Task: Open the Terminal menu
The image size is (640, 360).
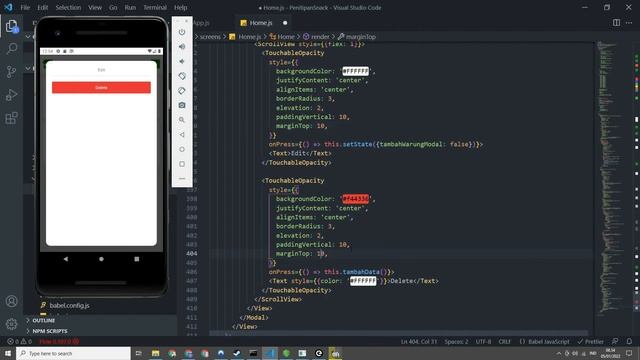Action: click(155, 7)
